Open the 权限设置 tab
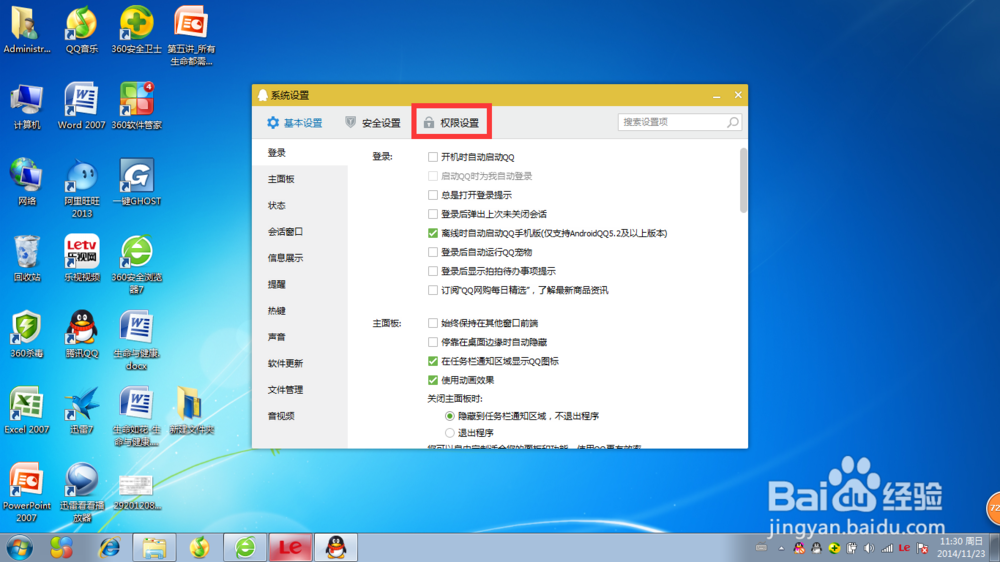 [451, 122]
